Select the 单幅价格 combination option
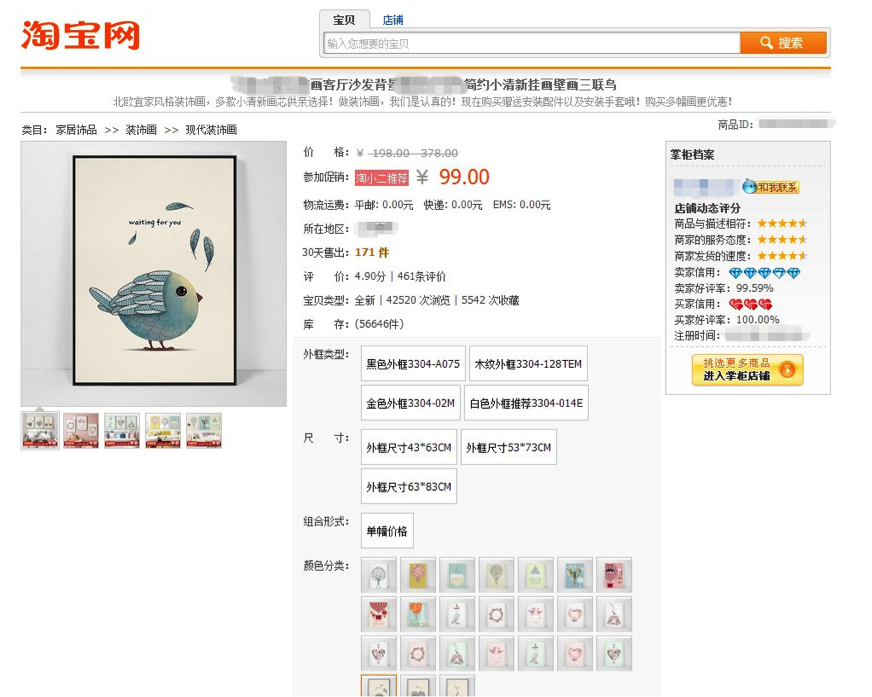 click(x=387, y=531)
